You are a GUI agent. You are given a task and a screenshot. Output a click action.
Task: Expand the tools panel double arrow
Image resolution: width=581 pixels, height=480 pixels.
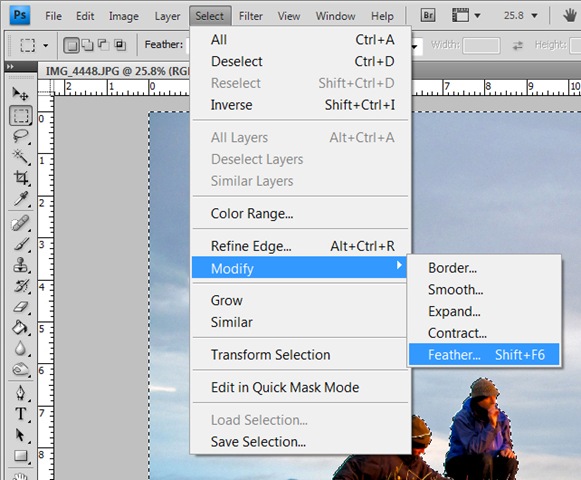pos(10,67)
